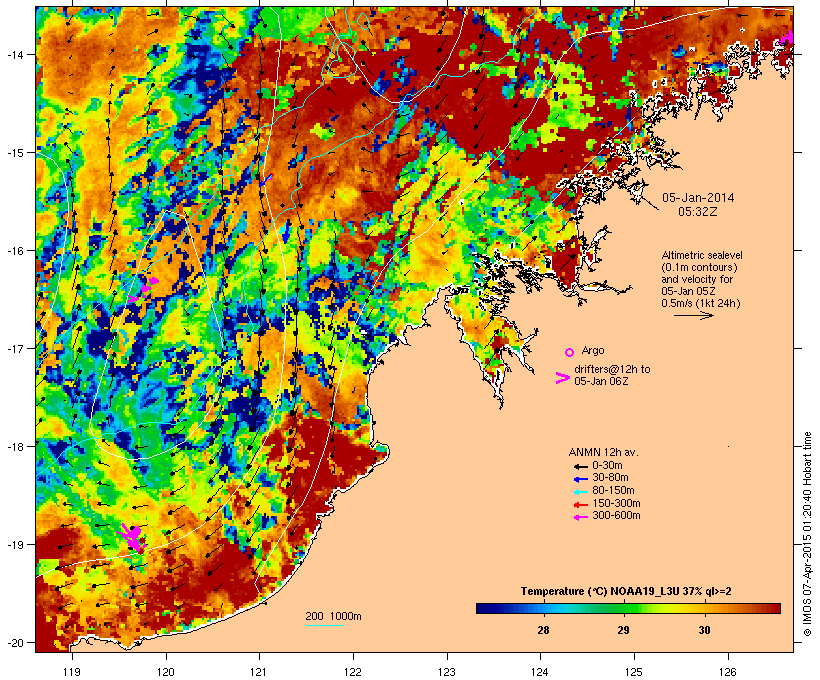
Task: Click the 'ANMN 12h av.' heading
Action: coord(603,452)
